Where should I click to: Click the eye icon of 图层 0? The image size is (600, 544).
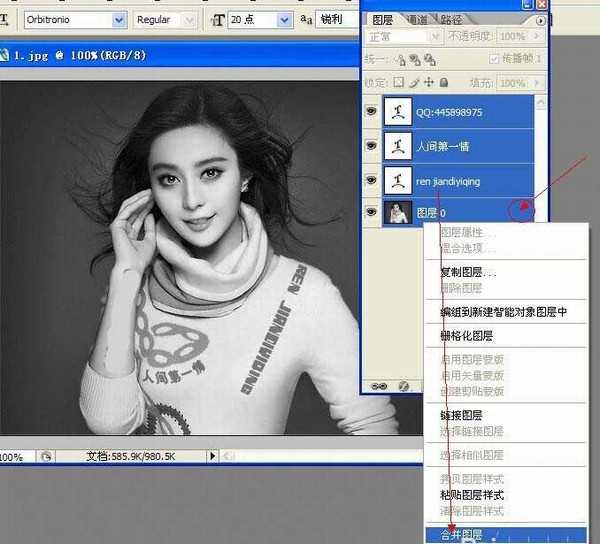click(371, 213)
